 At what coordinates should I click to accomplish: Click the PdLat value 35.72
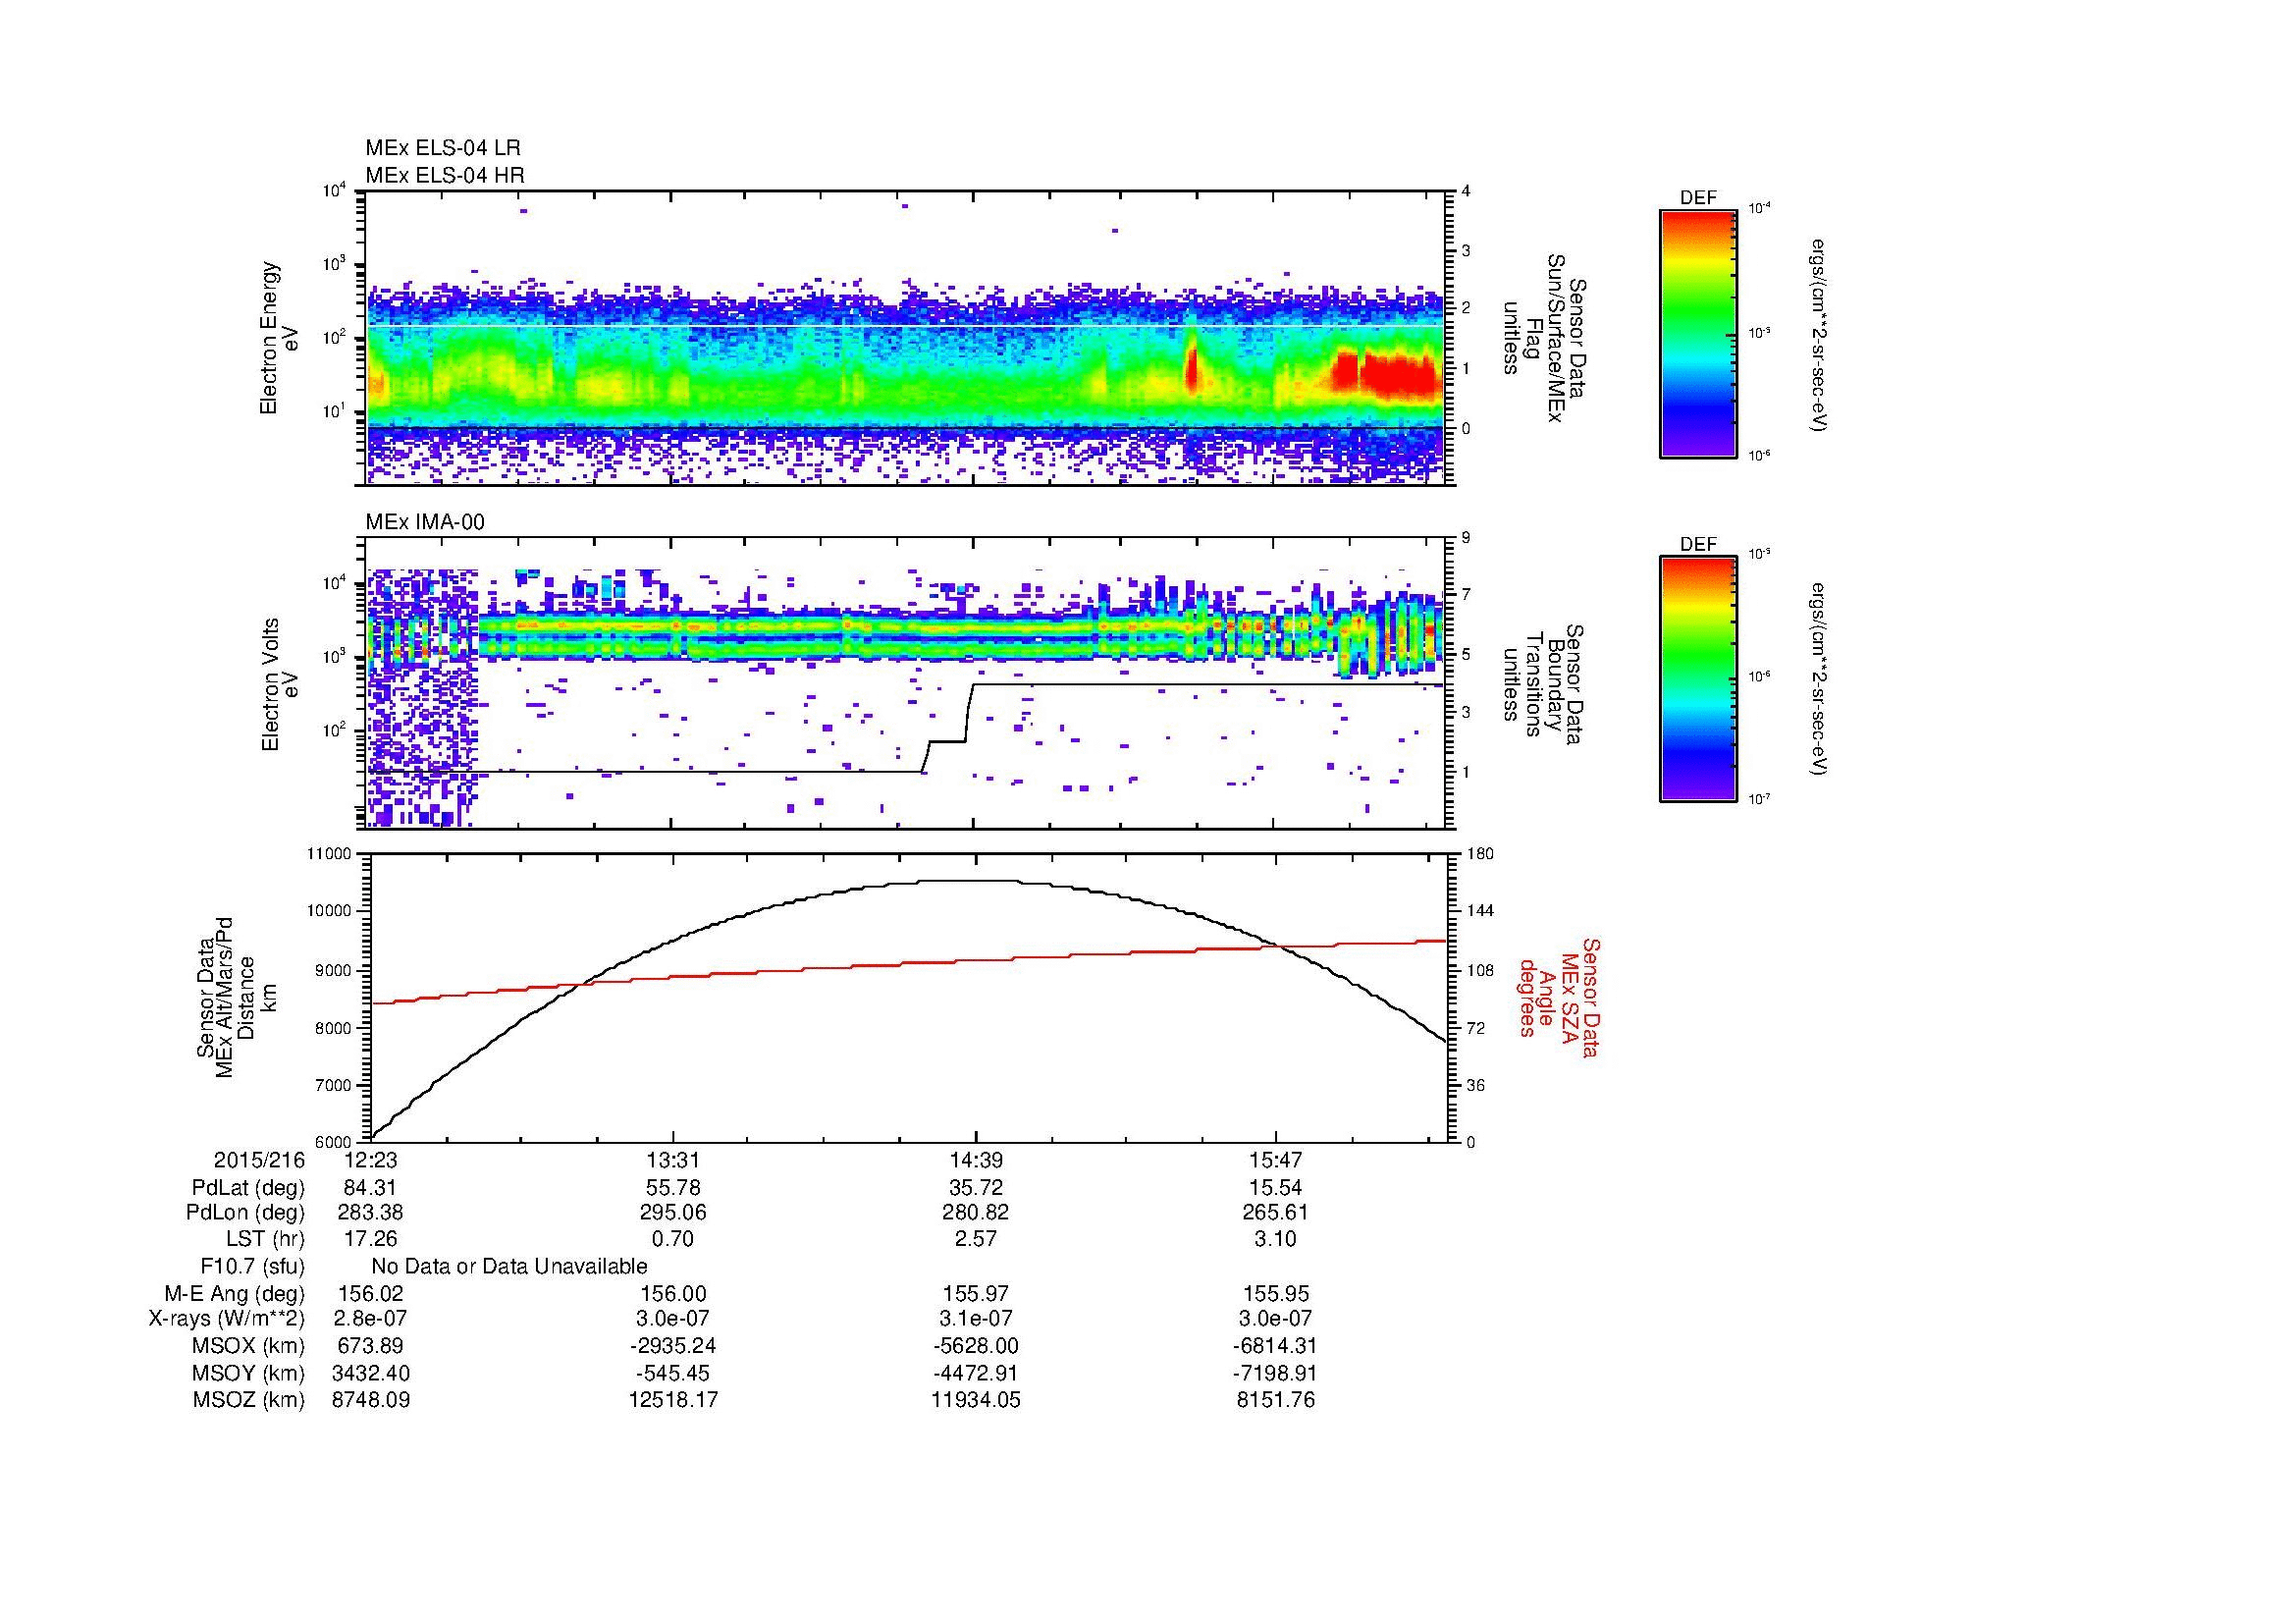(976, 1188)
